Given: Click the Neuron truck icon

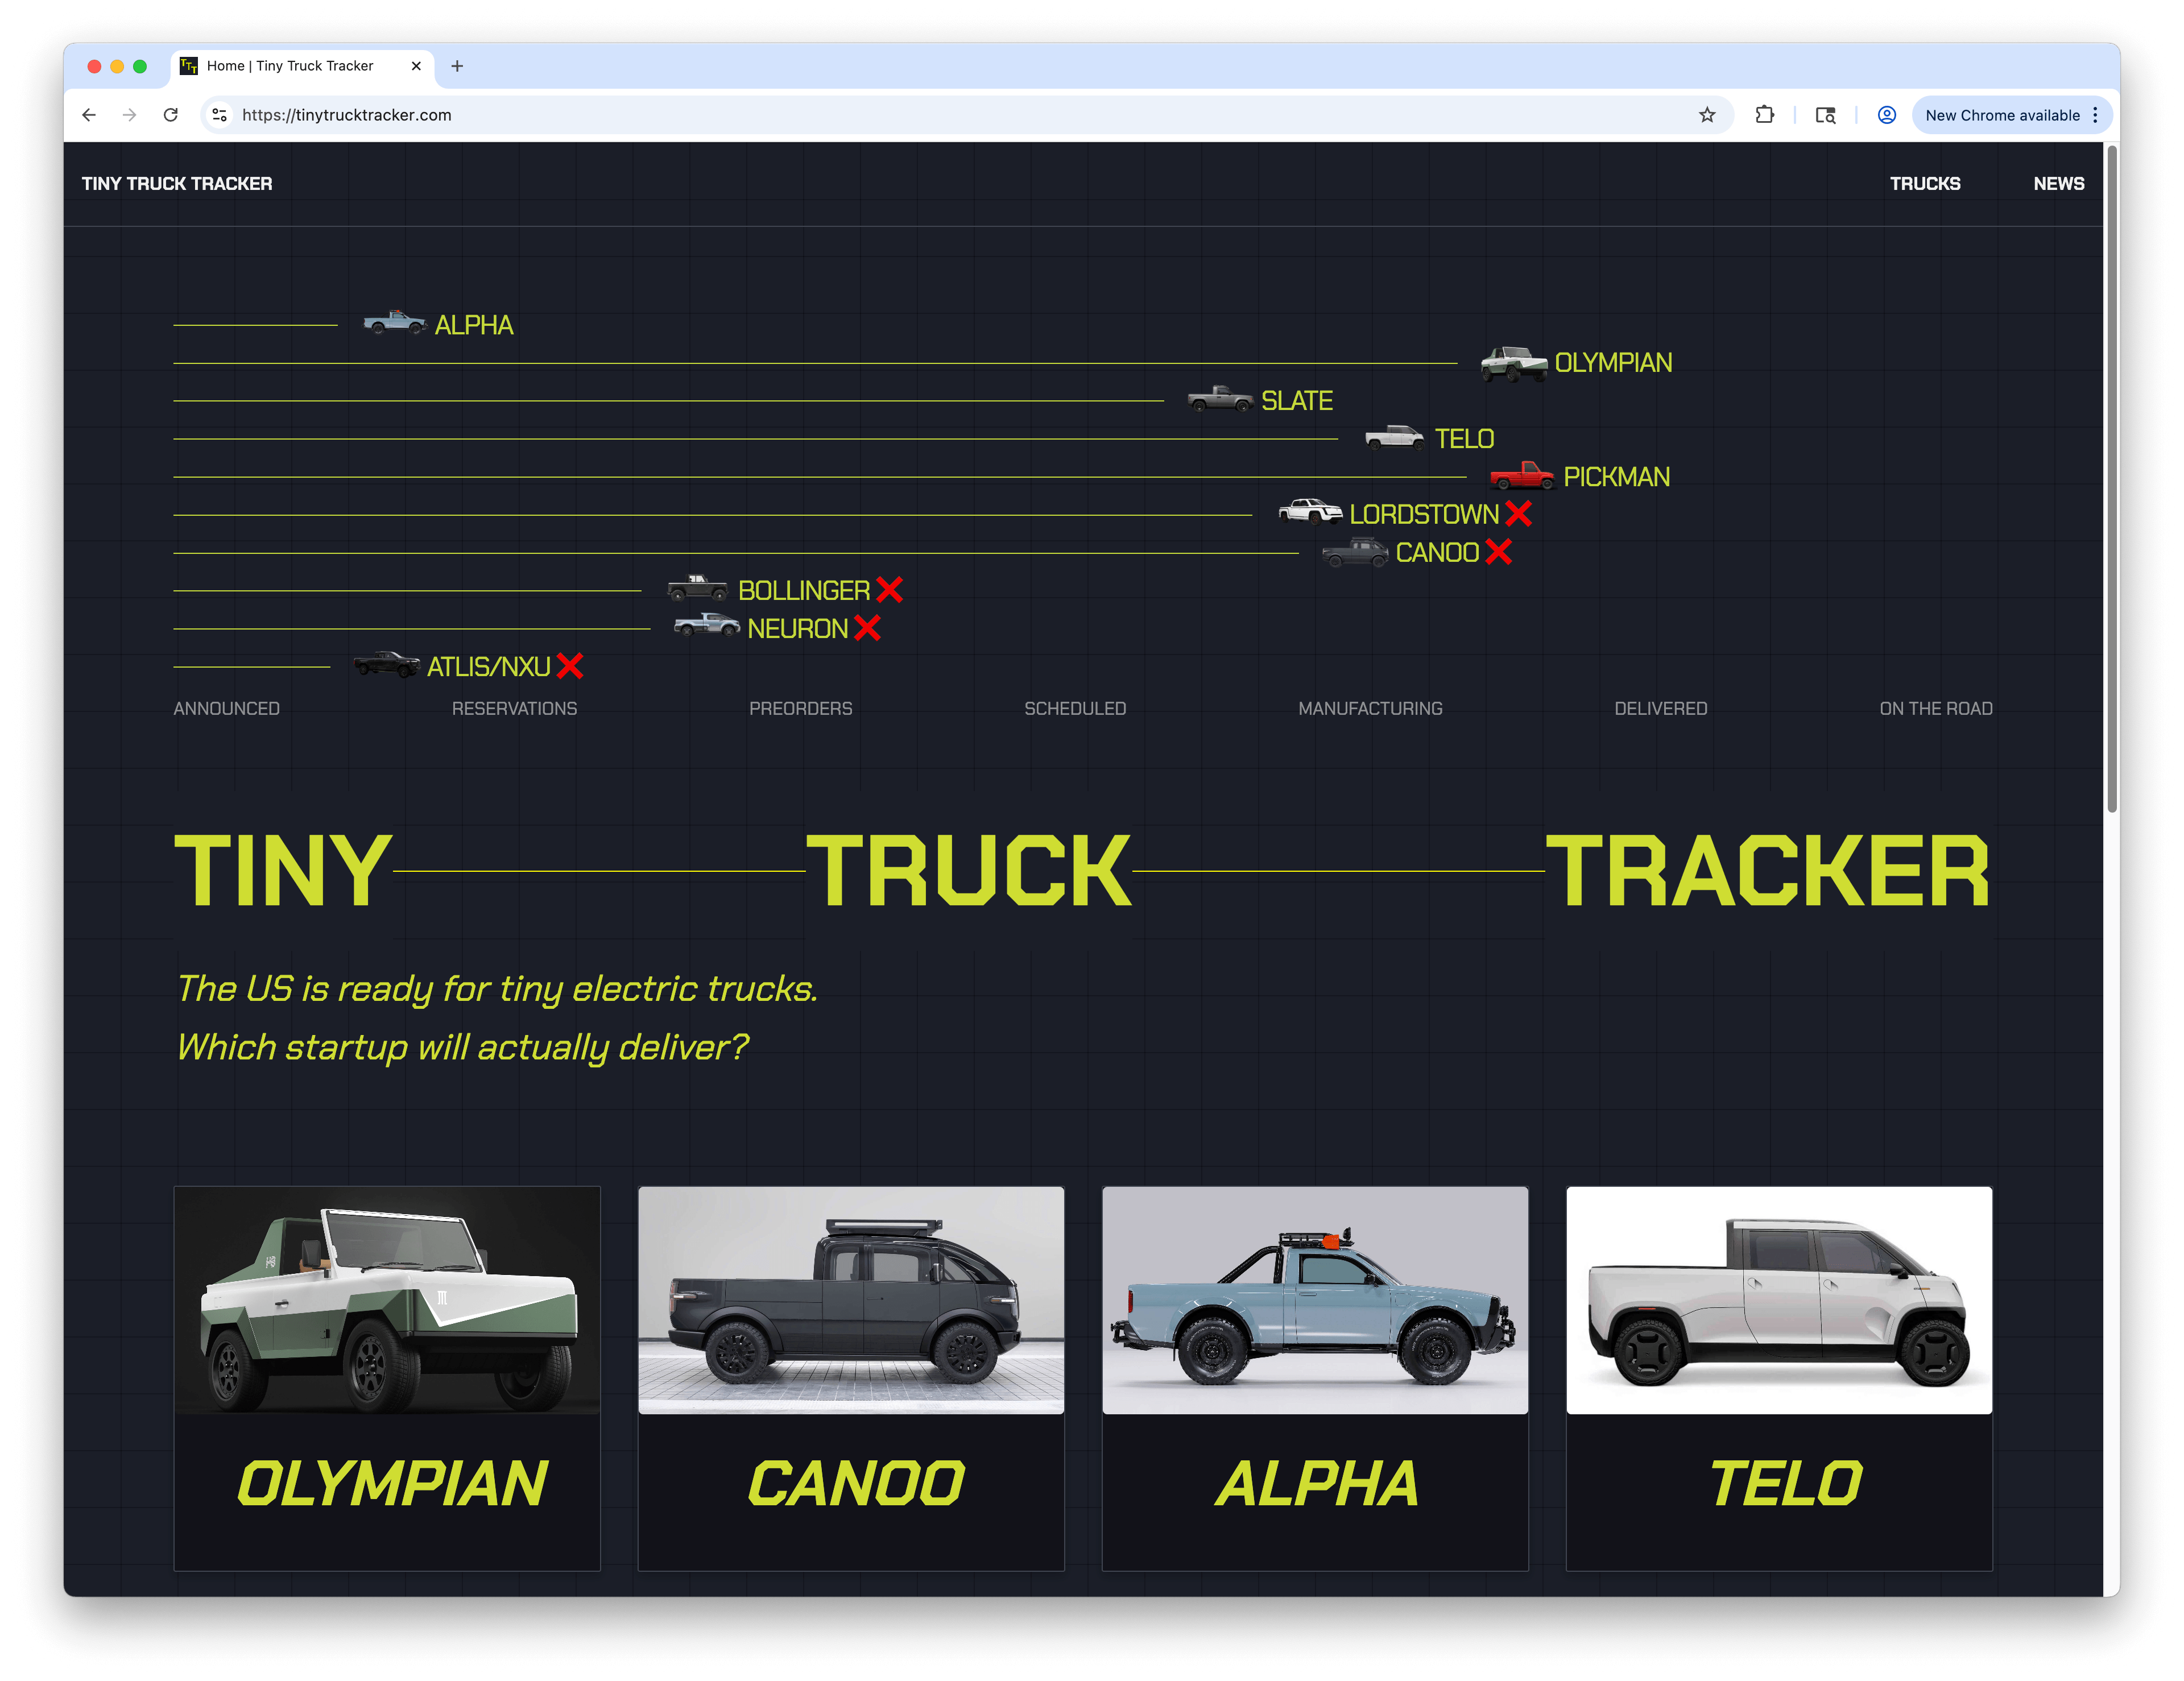Looking at the screenshot, I should point(708,627).
